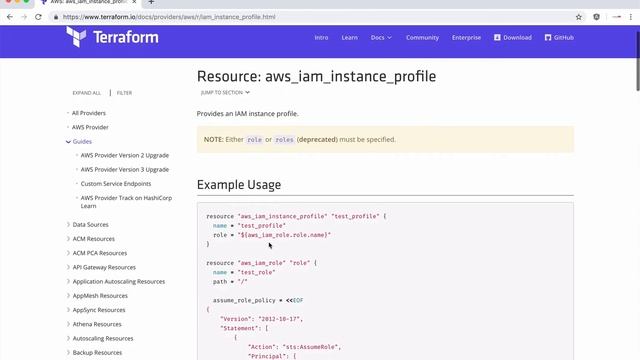Viewport: 640px width, 360px height.
Task: Click the Download icon in navbar
Action: click(497, 38)
